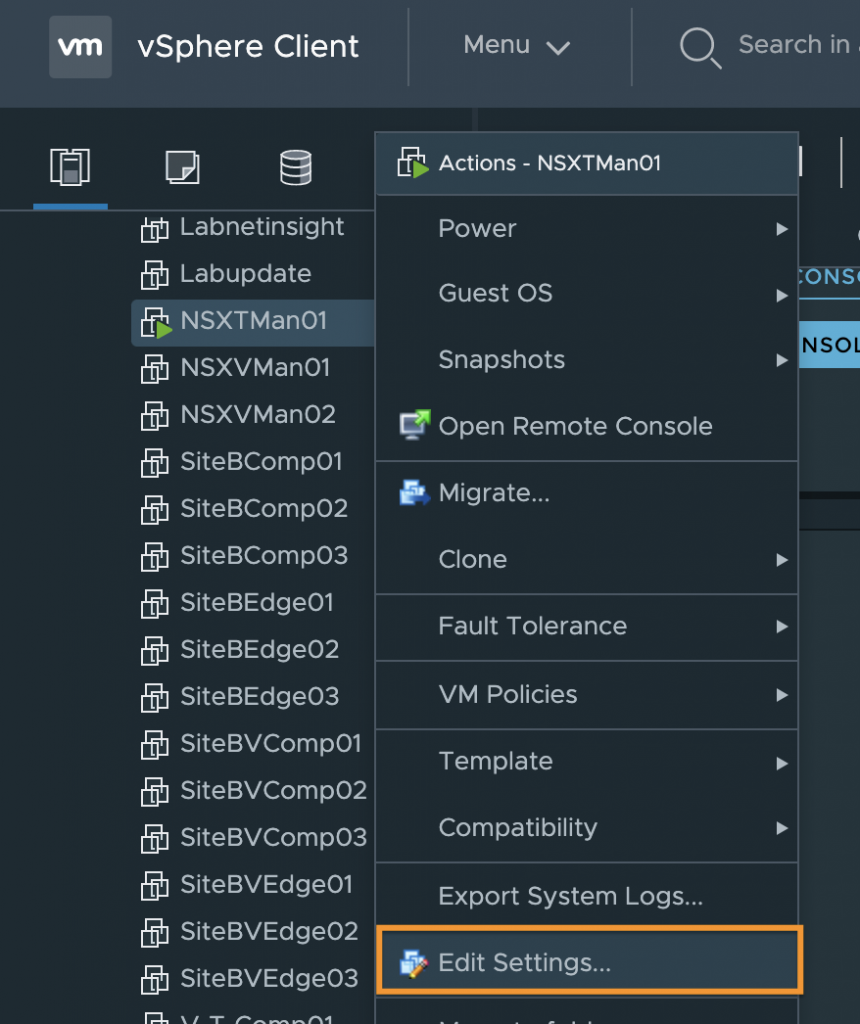
Task: Select the SiteBComp03 VM
Action: [264, 556]
